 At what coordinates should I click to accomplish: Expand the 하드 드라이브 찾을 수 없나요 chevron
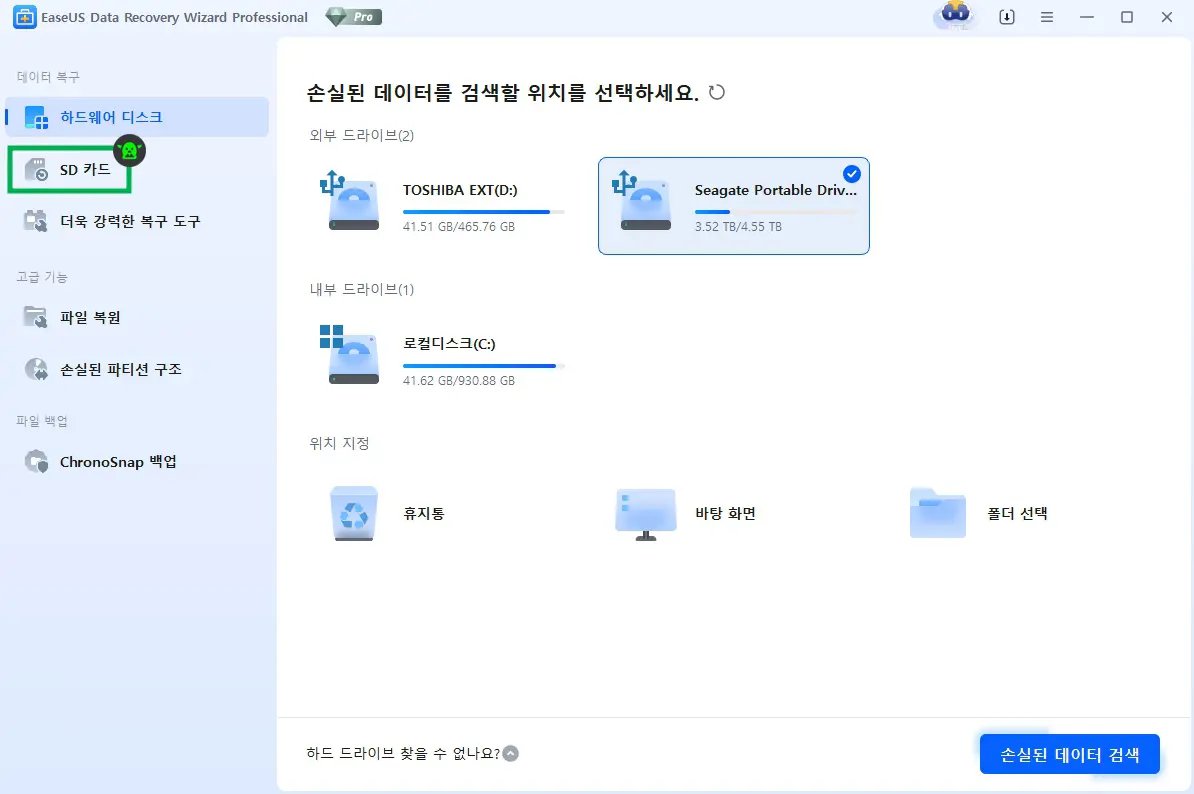pyautogui.click(x=511, y=754)
